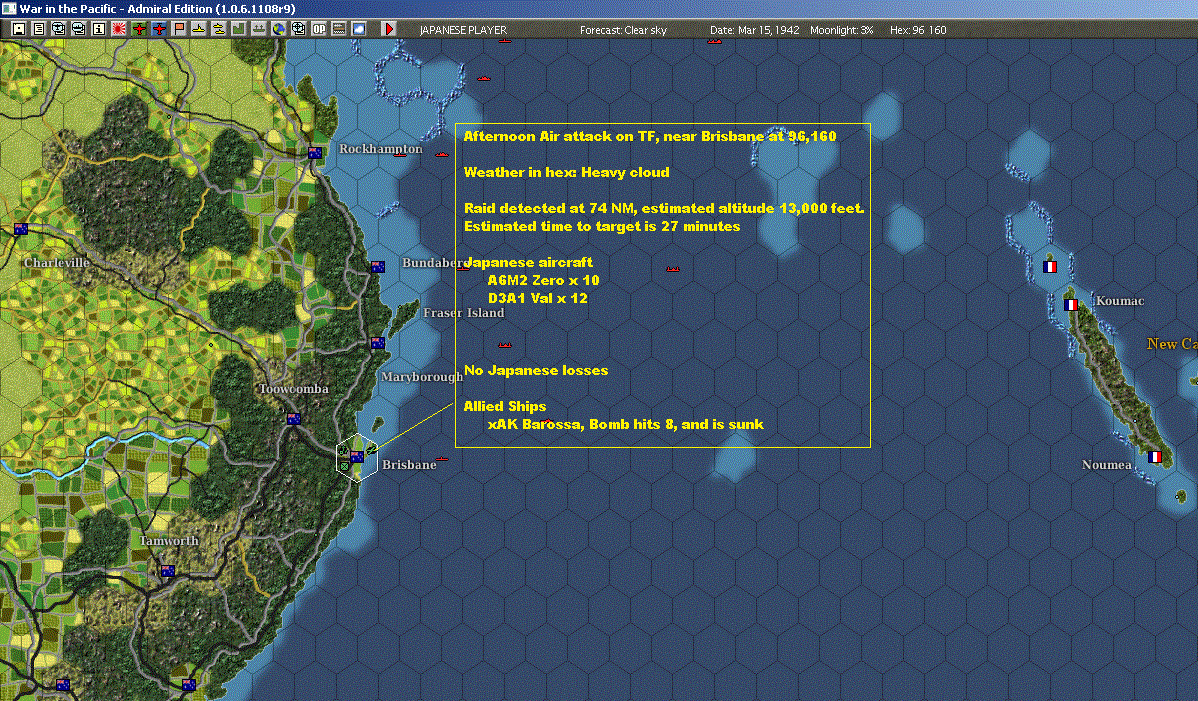Select the French flag north of Koumac
The height and width of the screenshot is (701, 1198).
(1050, 267)
